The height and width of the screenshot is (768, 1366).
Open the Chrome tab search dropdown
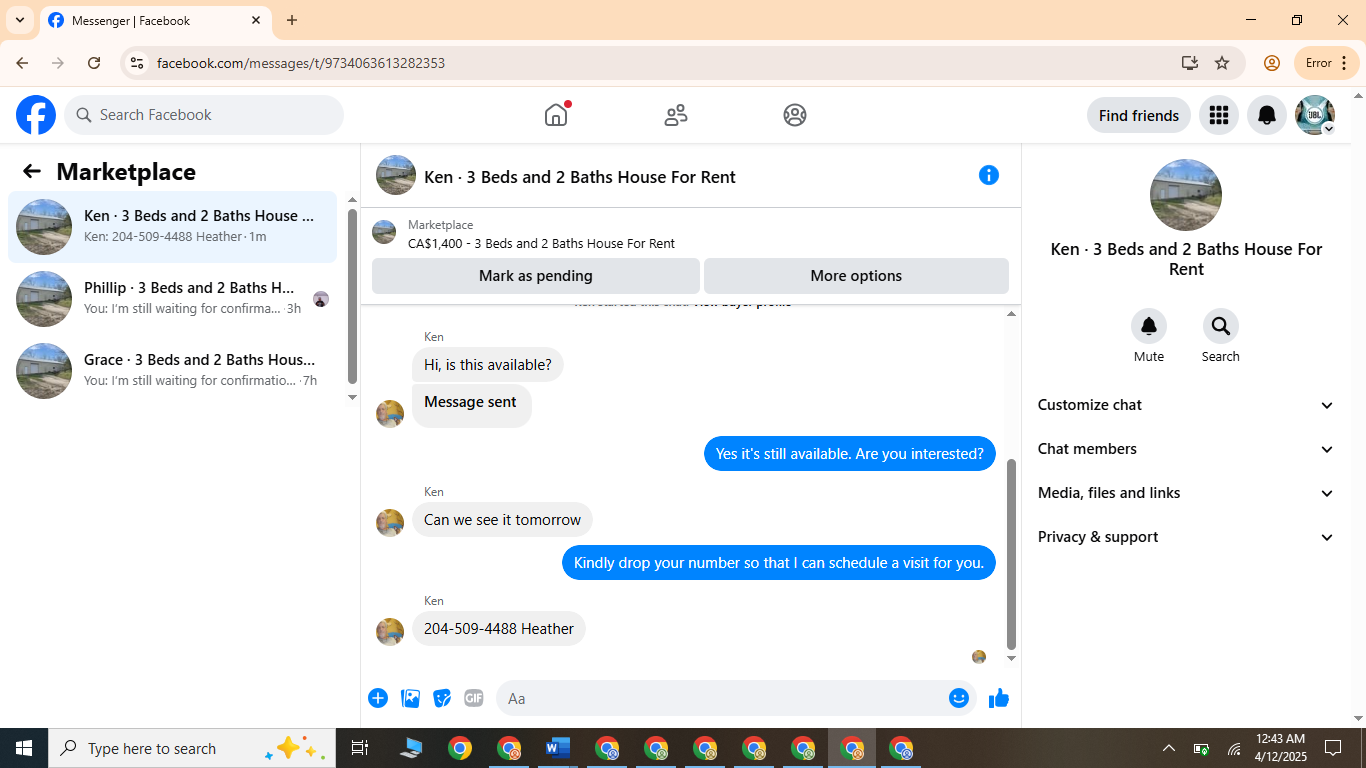pyautogui.click(x=20, y=20)
